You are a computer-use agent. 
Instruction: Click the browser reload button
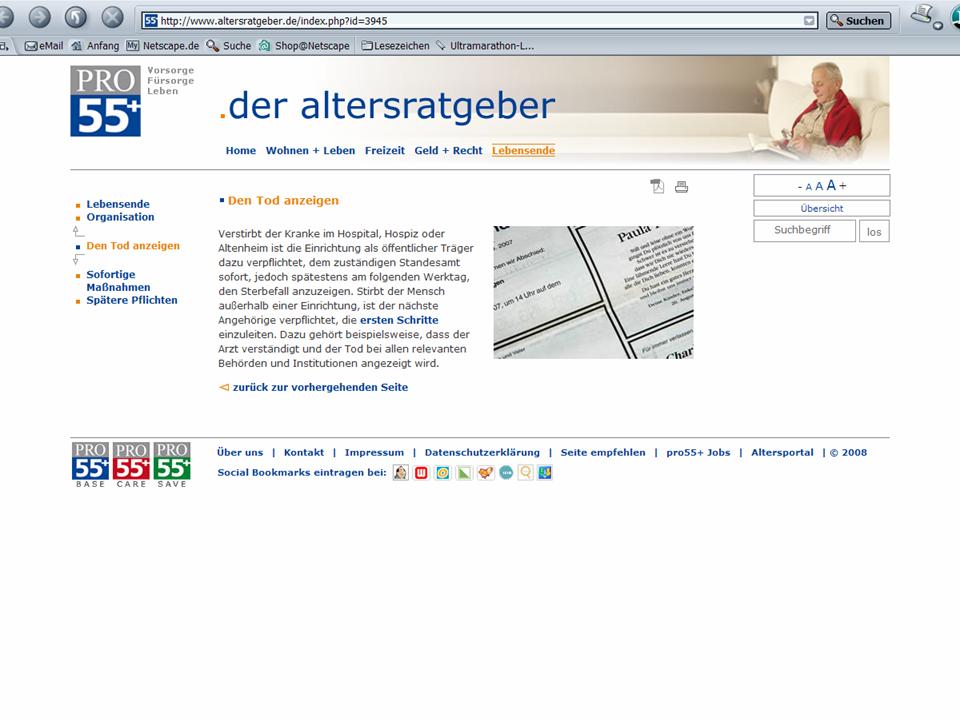click(x=76, y=17)
